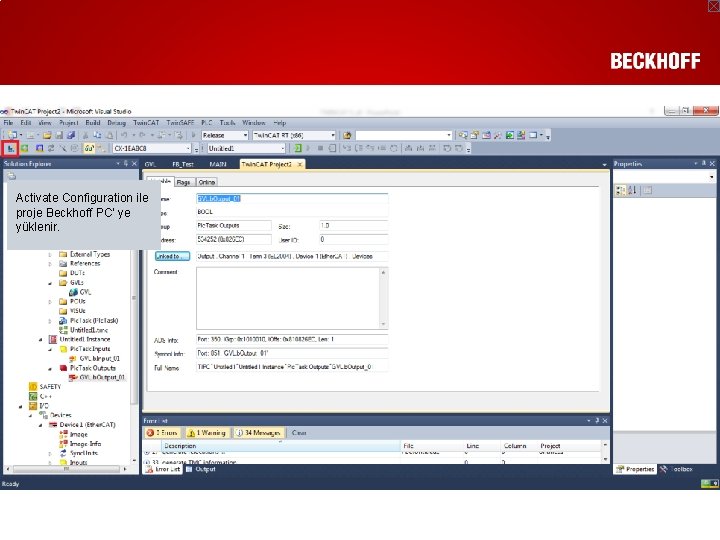Click the Open File folder icon
Viewport: 720px width, 540px height.
click(47, 135)
